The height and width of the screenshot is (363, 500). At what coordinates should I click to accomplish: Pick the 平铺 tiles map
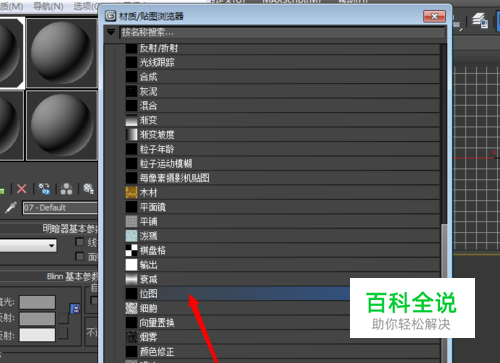pos(282,221)
